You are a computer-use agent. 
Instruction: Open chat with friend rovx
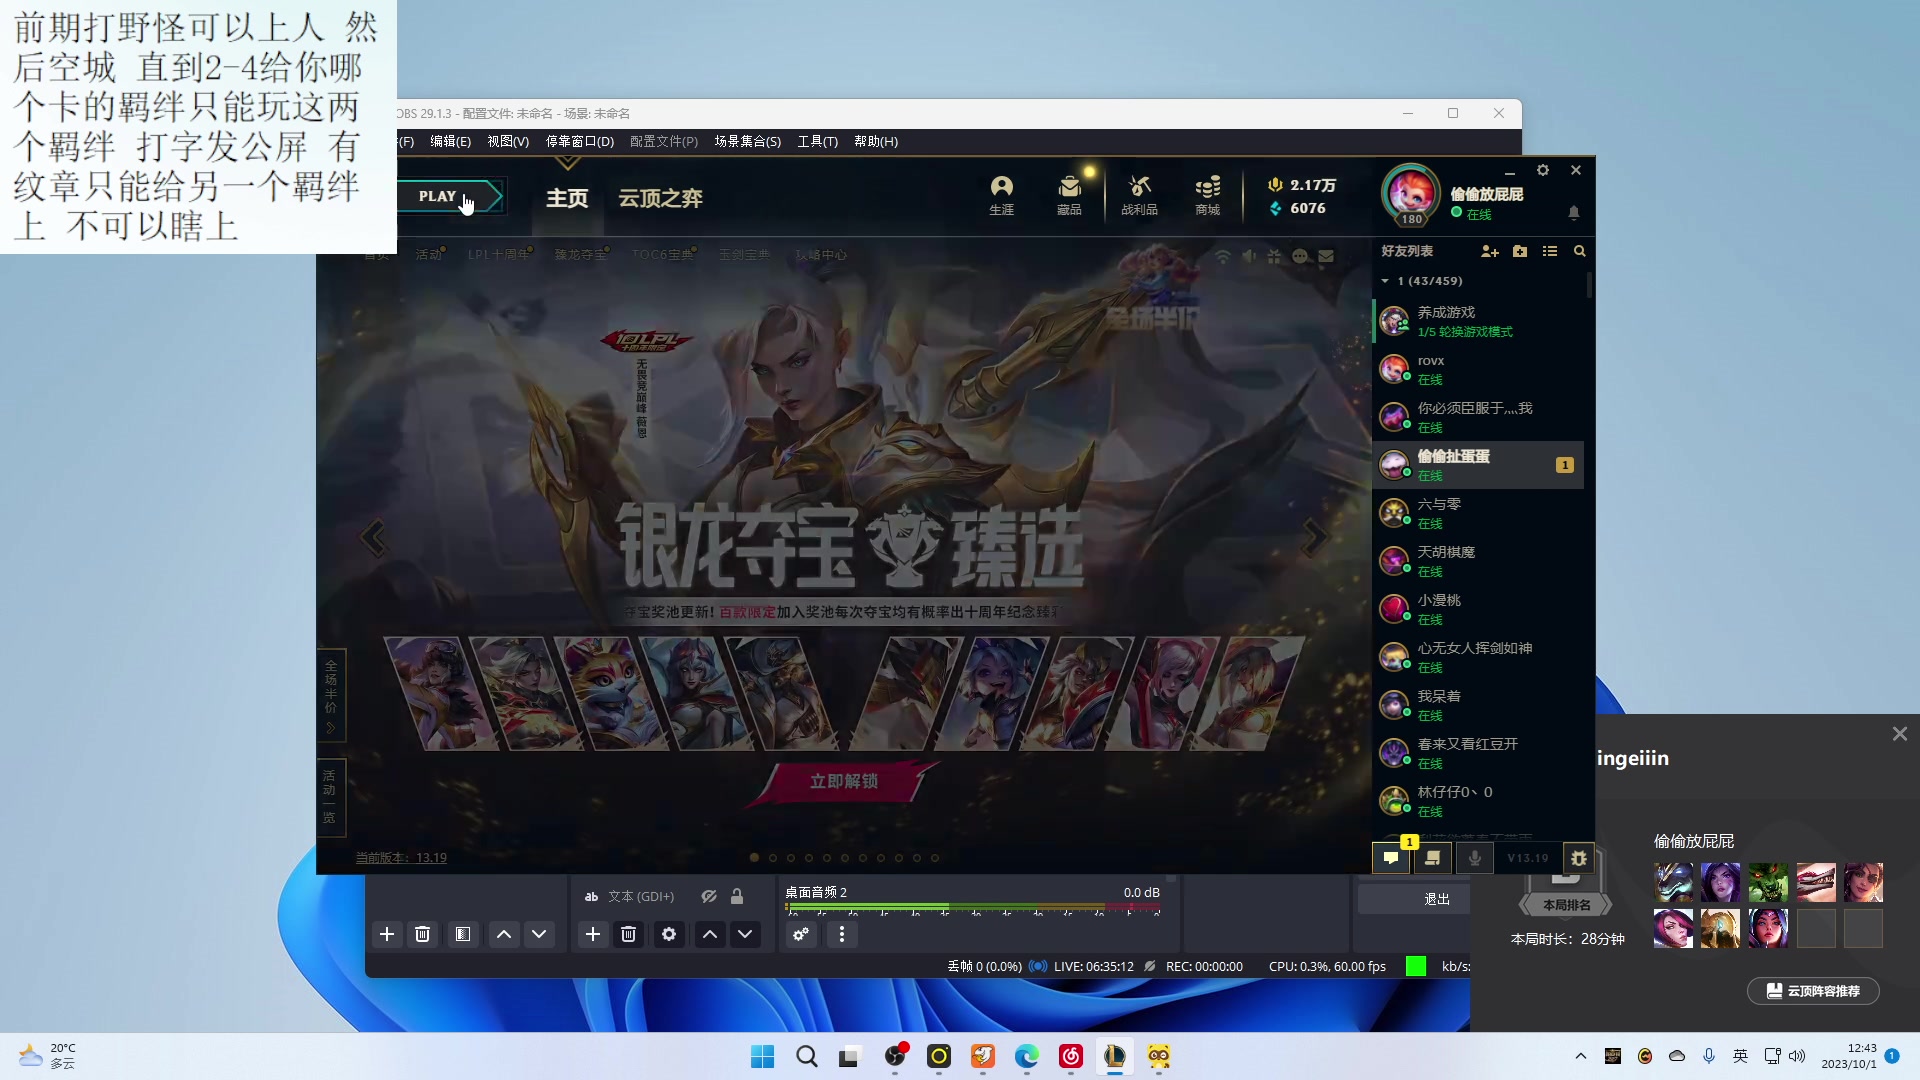coord(1478,370)
